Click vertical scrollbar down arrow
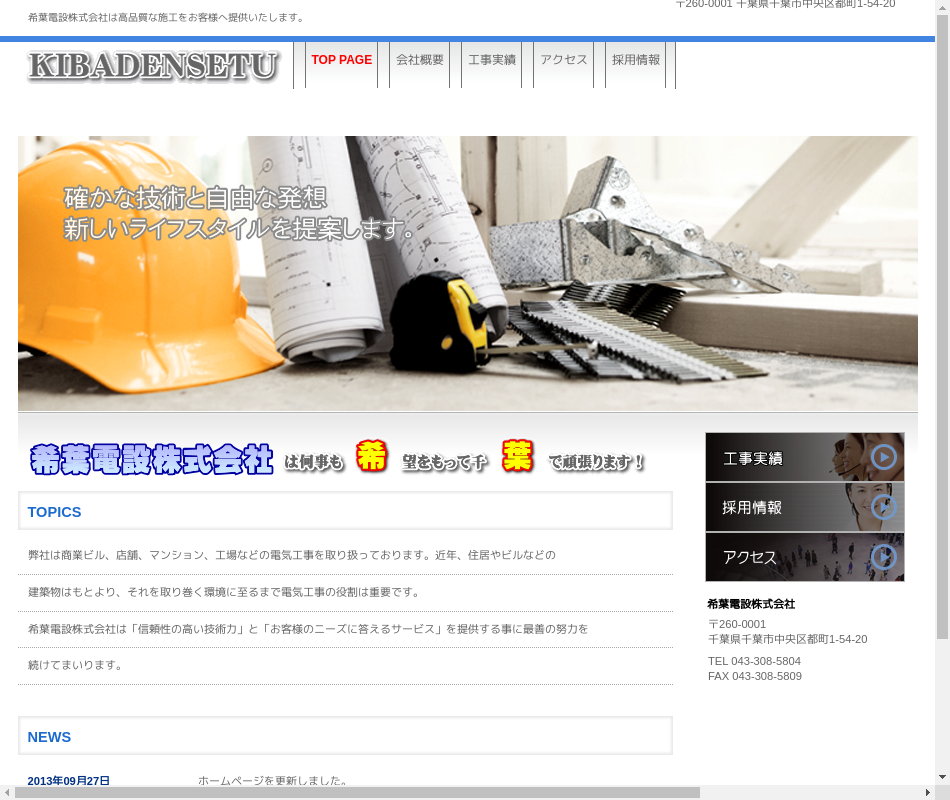 [942, 777]
